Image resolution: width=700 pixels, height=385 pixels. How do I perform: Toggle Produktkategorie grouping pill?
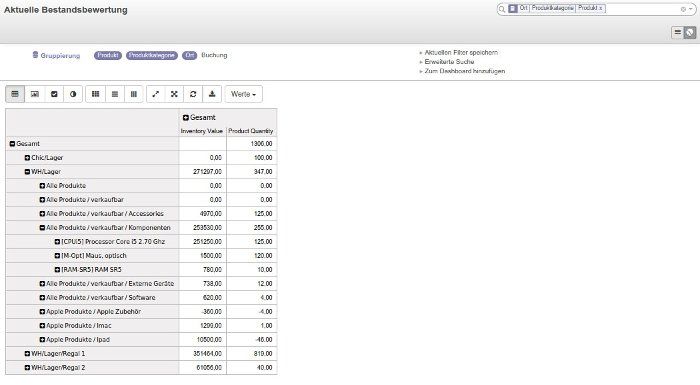[152, 55]
